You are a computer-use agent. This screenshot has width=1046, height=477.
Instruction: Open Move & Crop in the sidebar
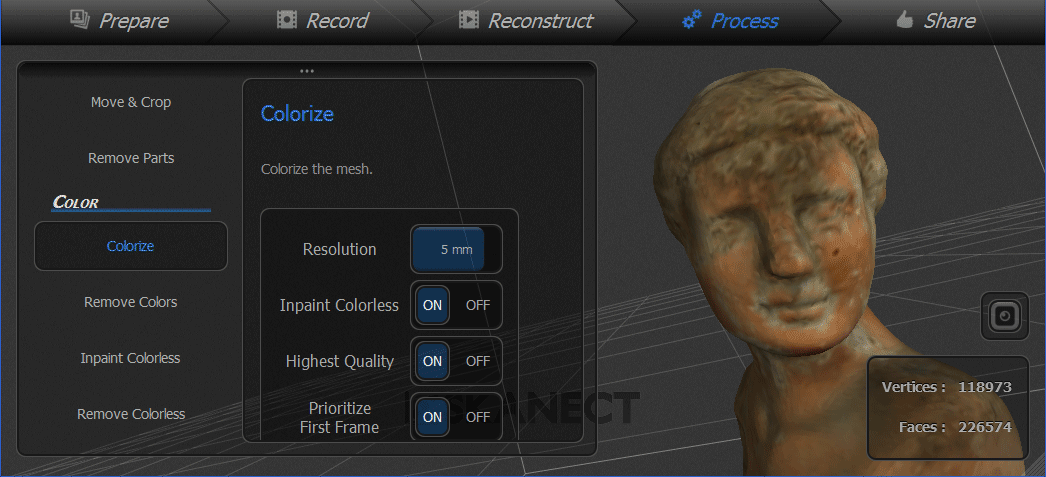pyautogui.click(x=131, y=102)
